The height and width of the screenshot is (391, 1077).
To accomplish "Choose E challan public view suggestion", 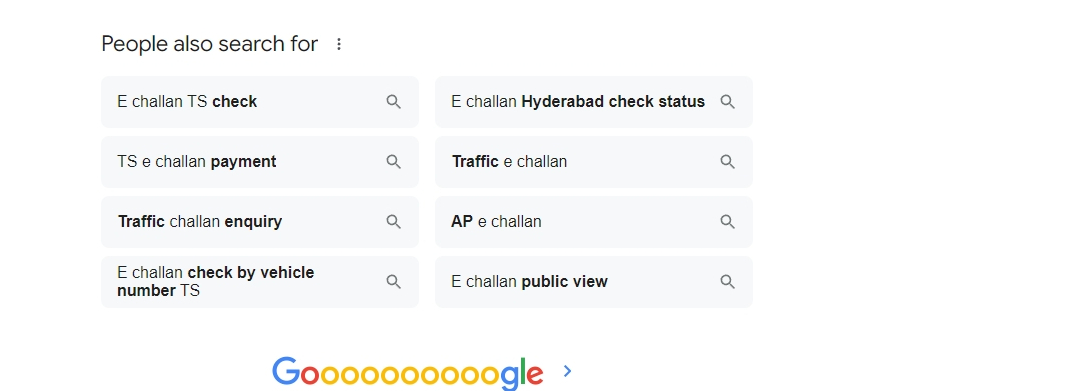I will pyautogui.click(x=593, y=282).
